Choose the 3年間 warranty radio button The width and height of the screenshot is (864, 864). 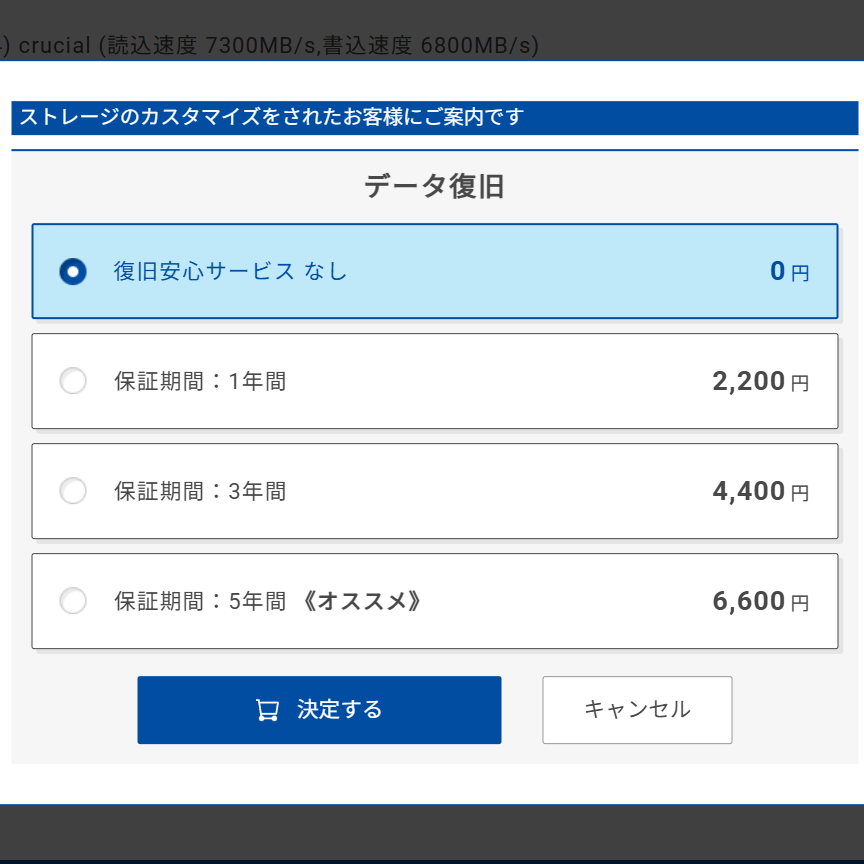click(73, 491)
